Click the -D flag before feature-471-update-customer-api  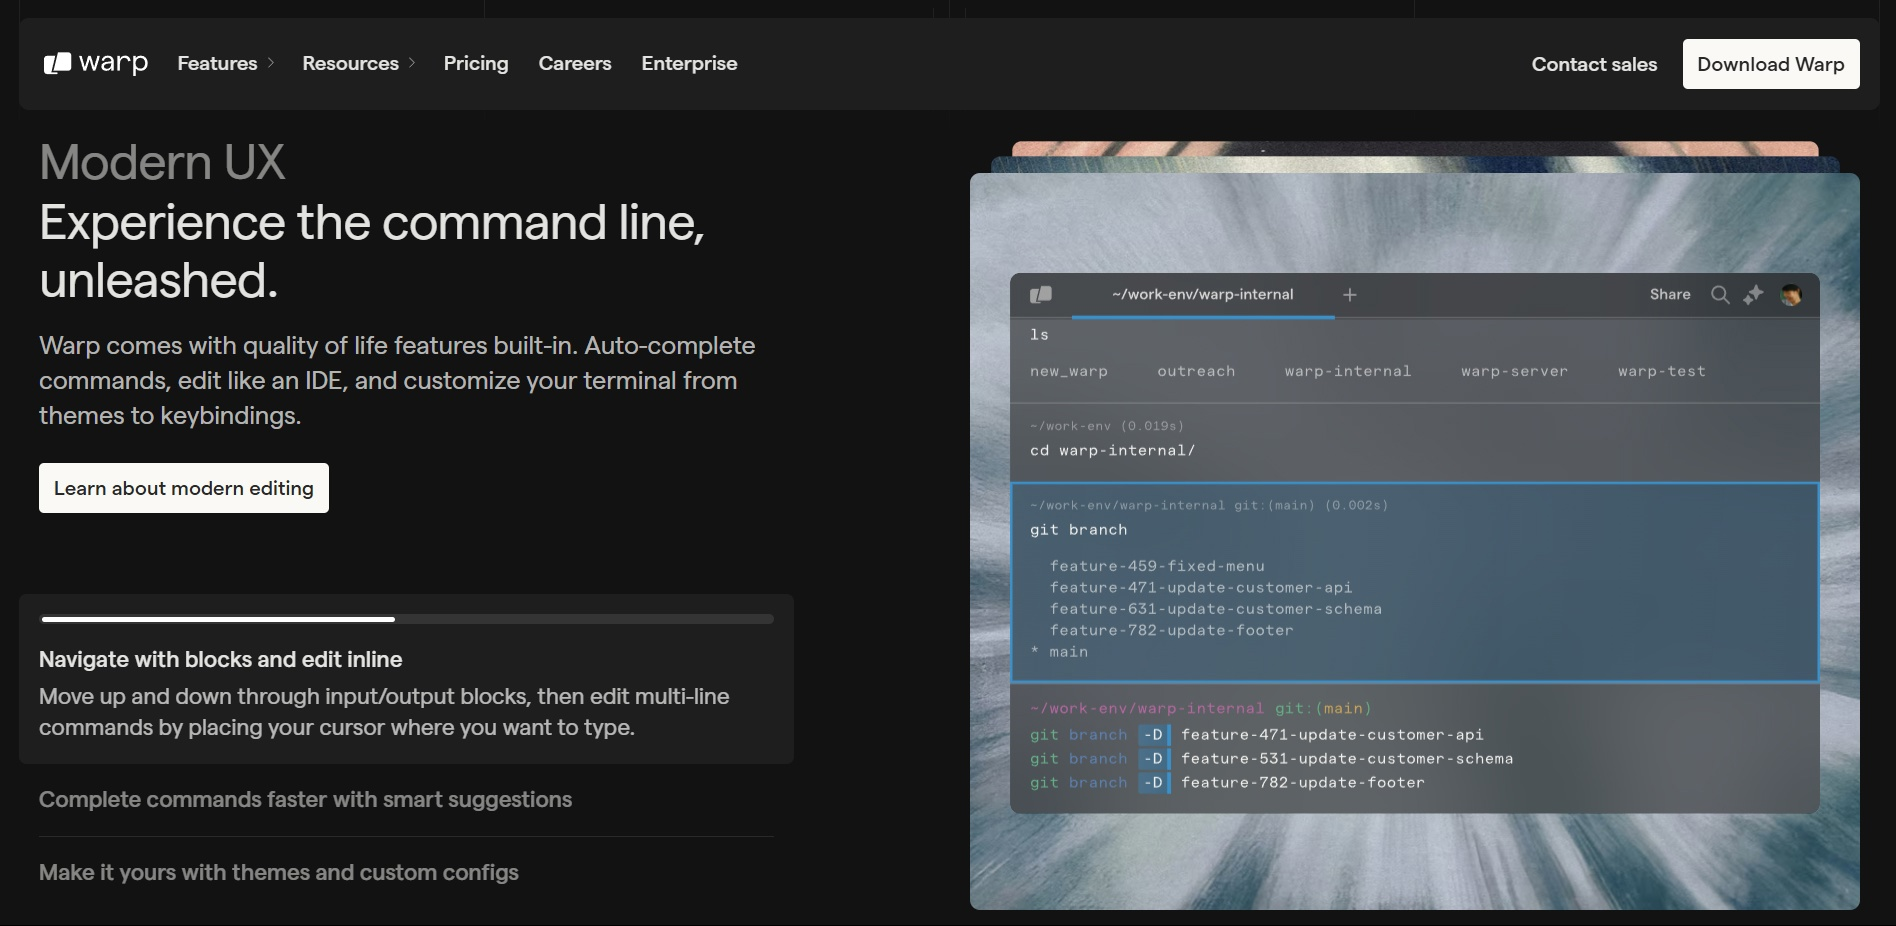point(1153,734)
